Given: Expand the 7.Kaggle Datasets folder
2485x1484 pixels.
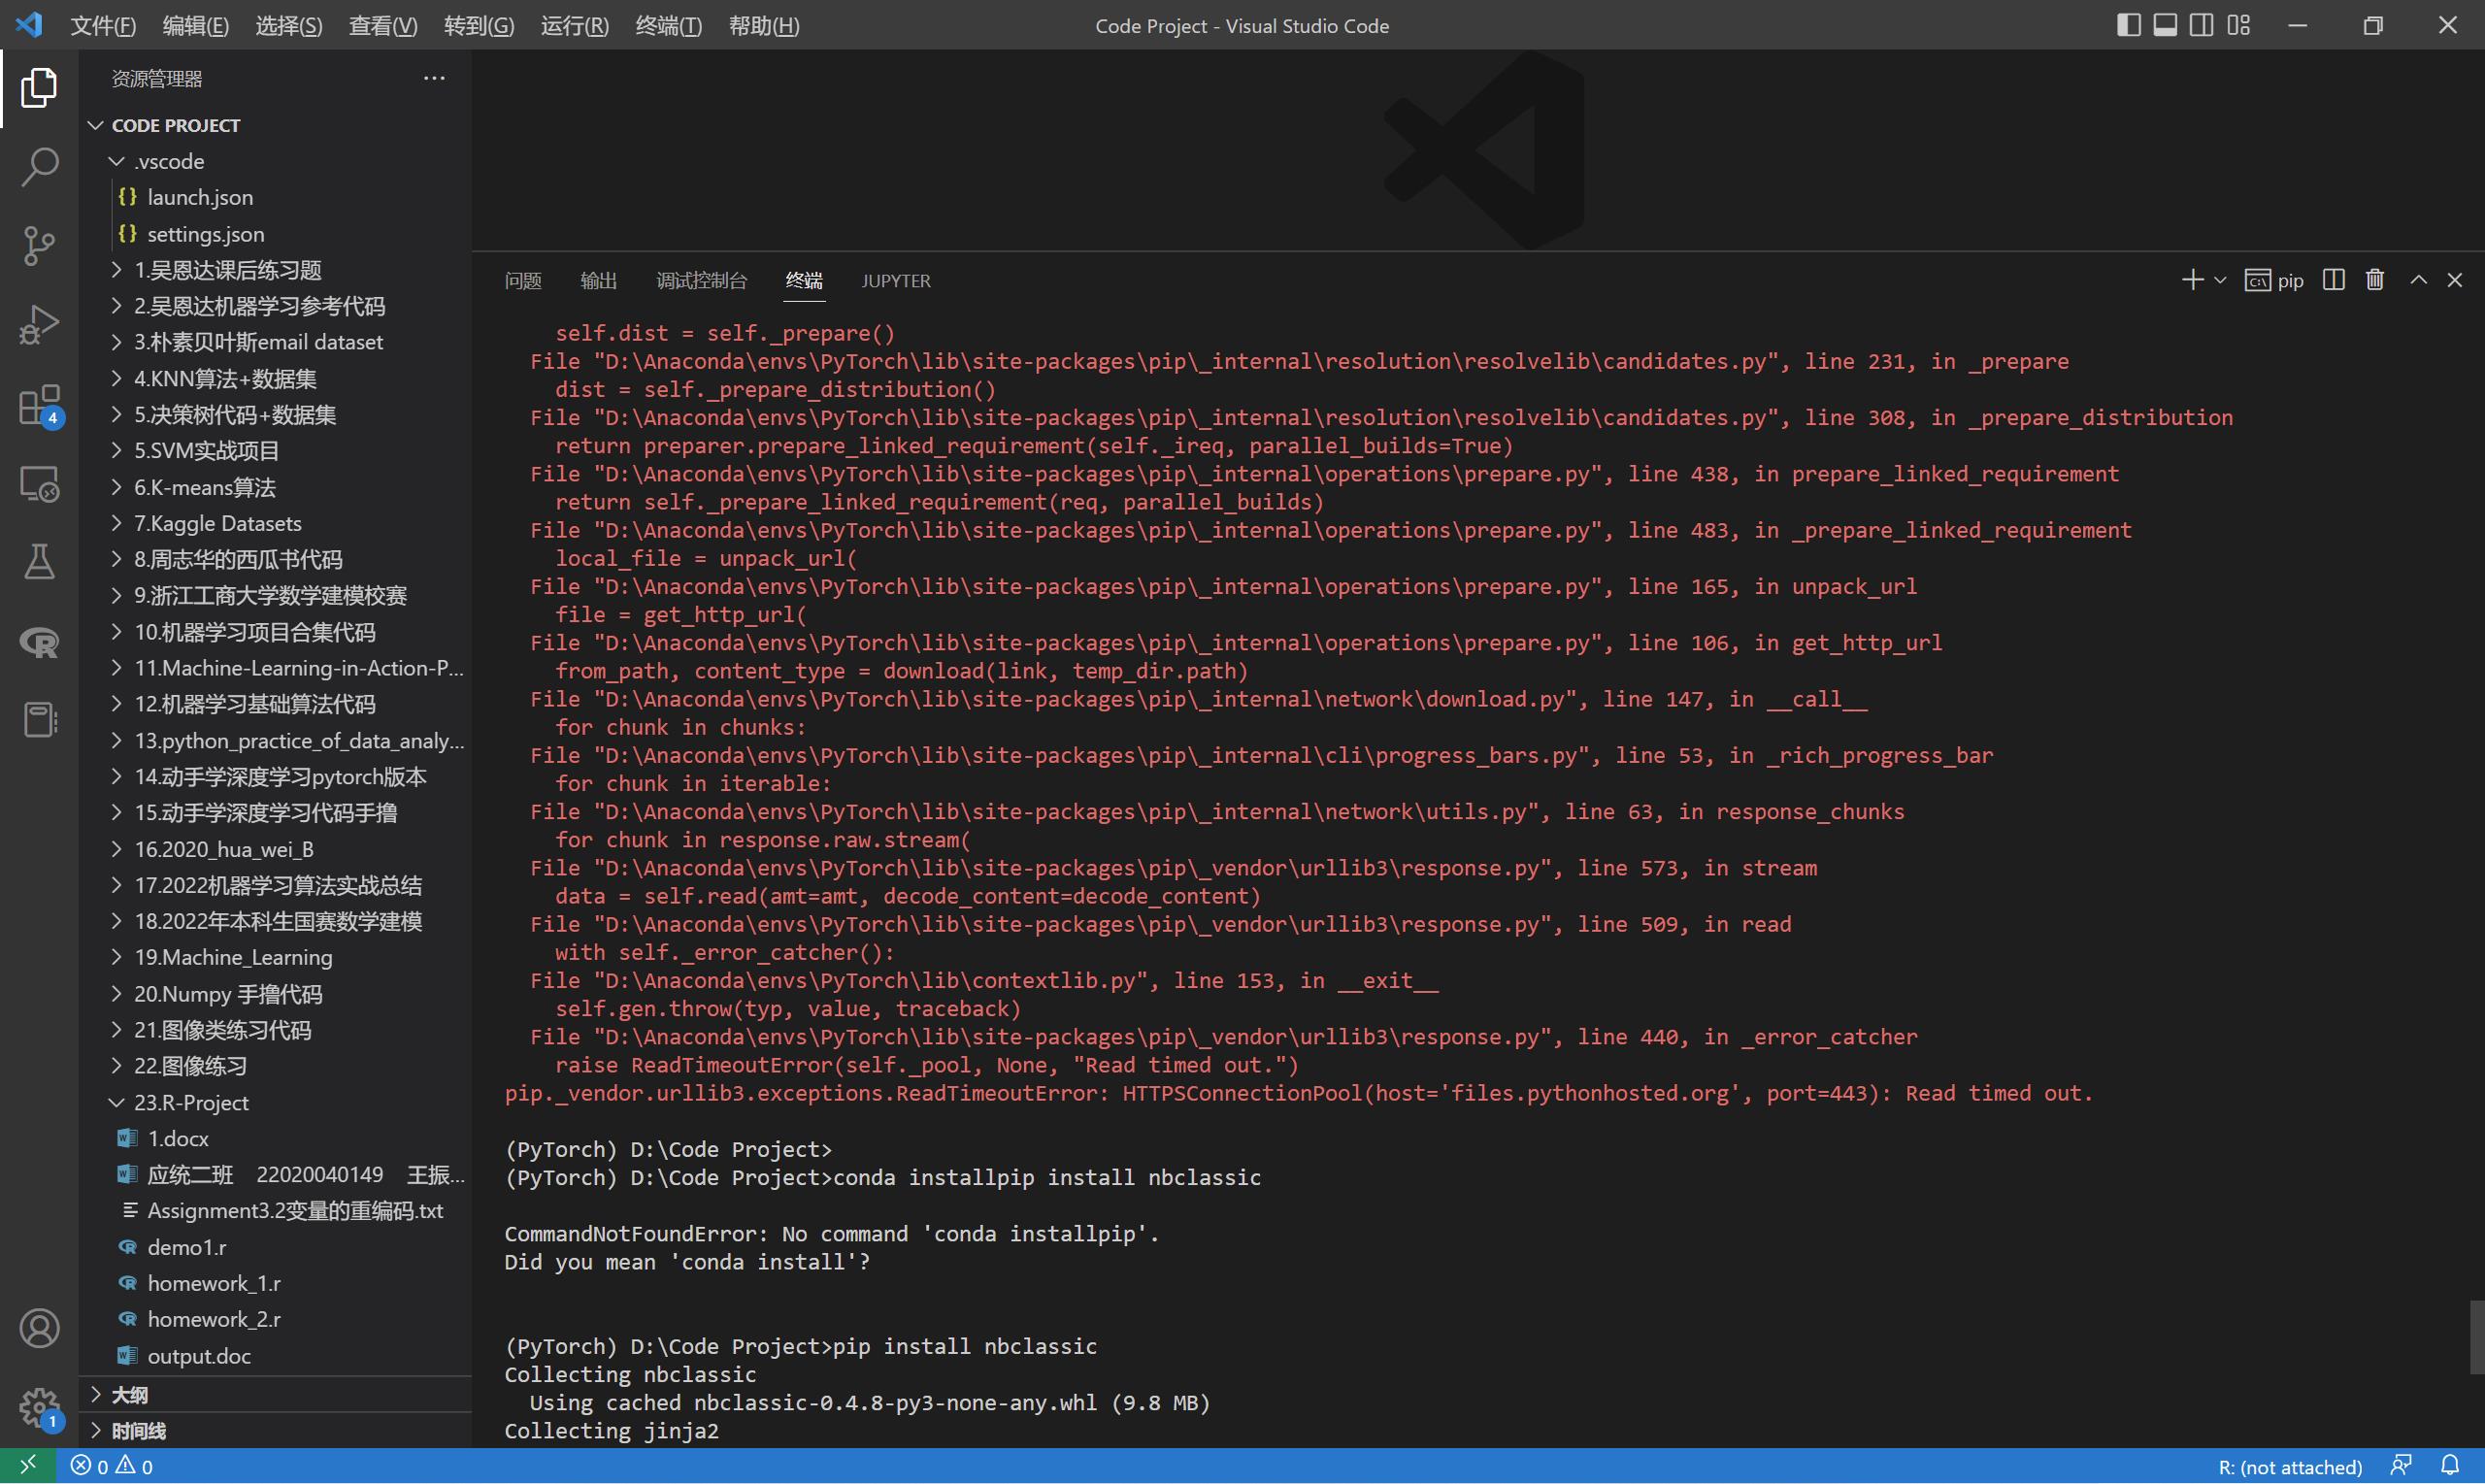Looking at the screenshot, I should click(x=275, y=524).
